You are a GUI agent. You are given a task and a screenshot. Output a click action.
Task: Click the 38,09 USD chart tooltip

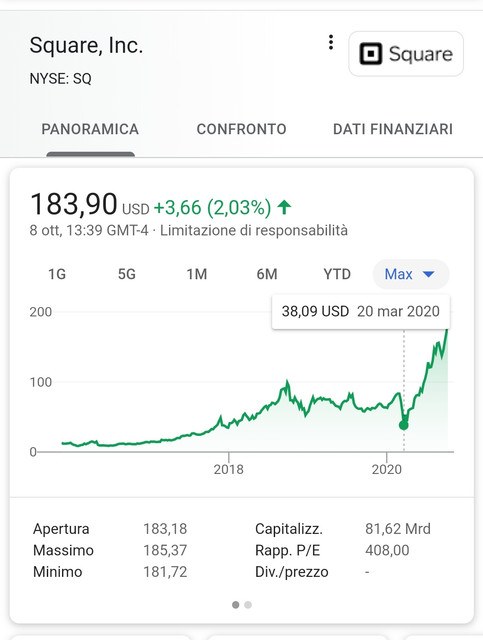(361, 311)
